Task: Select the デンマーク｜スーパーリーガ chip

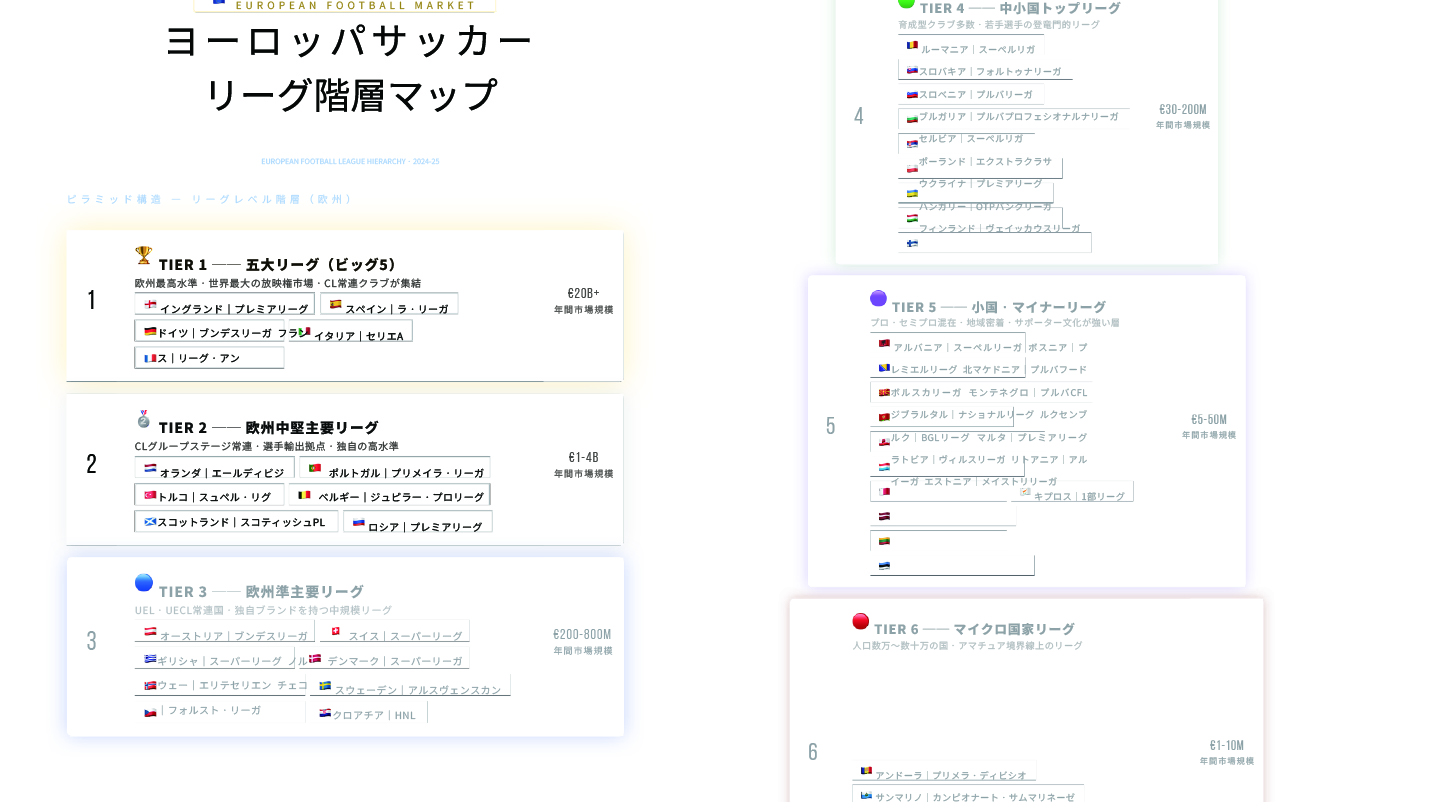Action: point(385,658)
